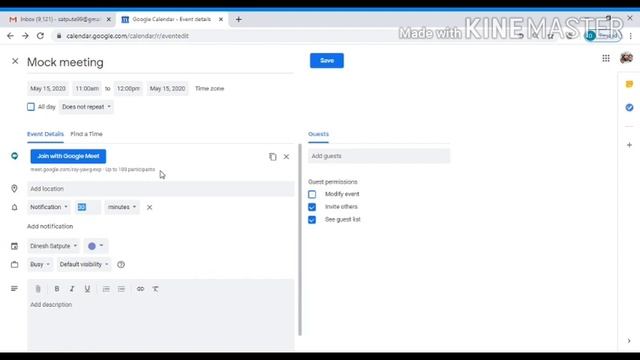Click the Add location field
640x360 pixels.
[160, 189]
